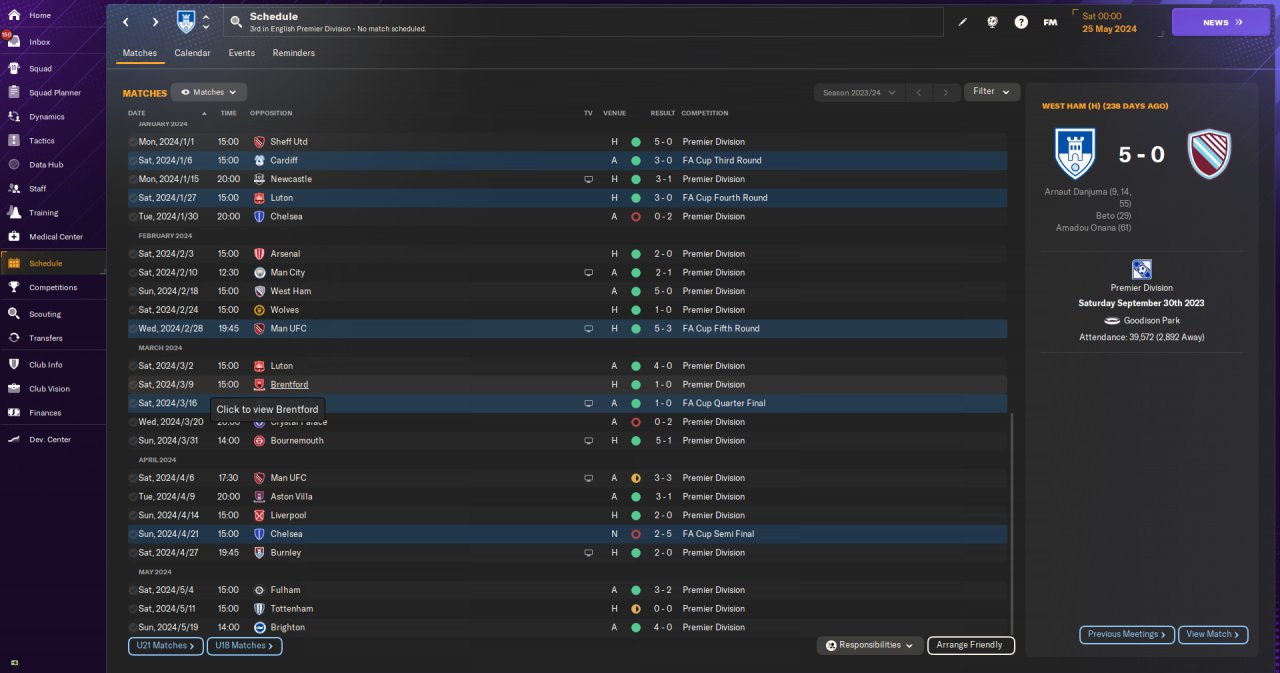The width and height of the screenshot is (1280, 673).
Task: Open Squad Planner from sidebar
Action: (x=54, y=93)
